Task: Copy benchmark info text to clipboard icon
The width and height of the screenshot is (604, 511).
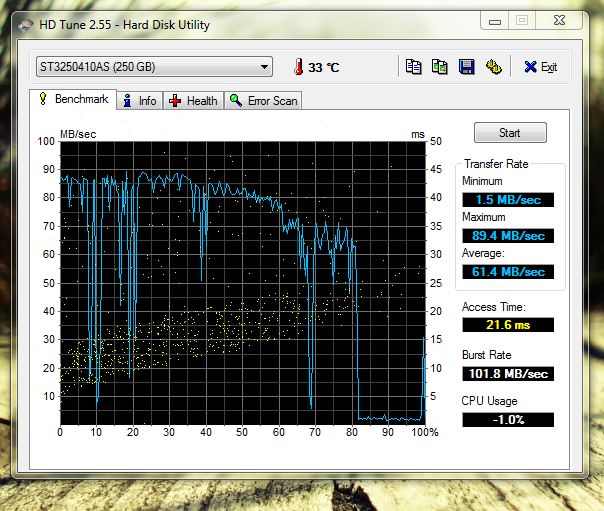Action: point(413,67)
